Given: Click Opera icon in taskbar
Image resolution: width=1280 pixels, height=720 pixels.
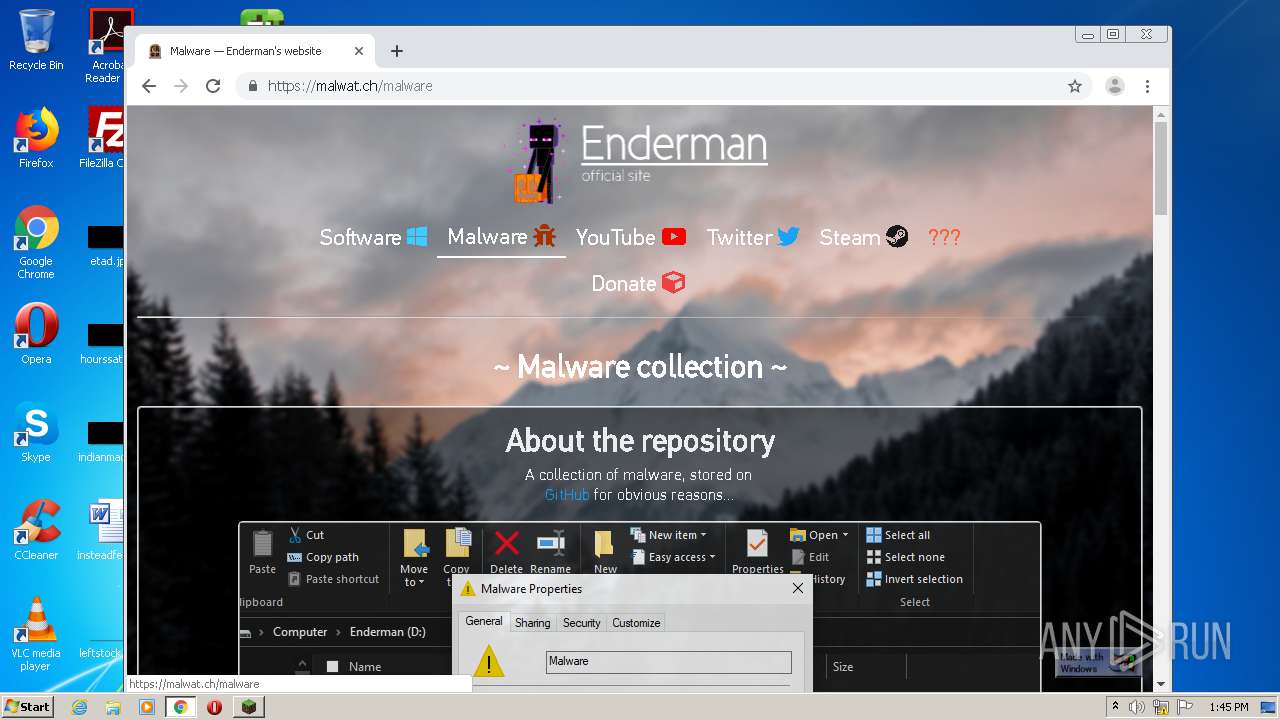Looking at the screenshot, I should click(x=214, y=707).
